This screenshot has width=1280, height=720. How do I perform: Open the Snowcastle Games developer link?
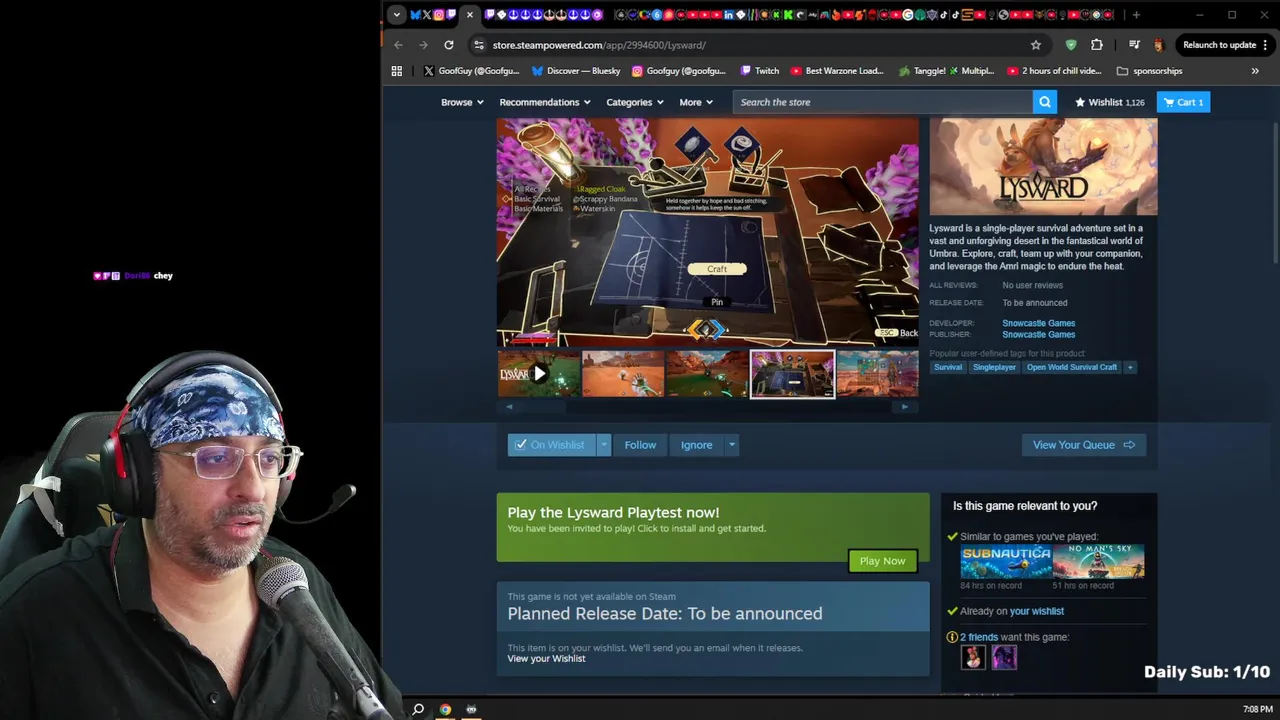1038,323
